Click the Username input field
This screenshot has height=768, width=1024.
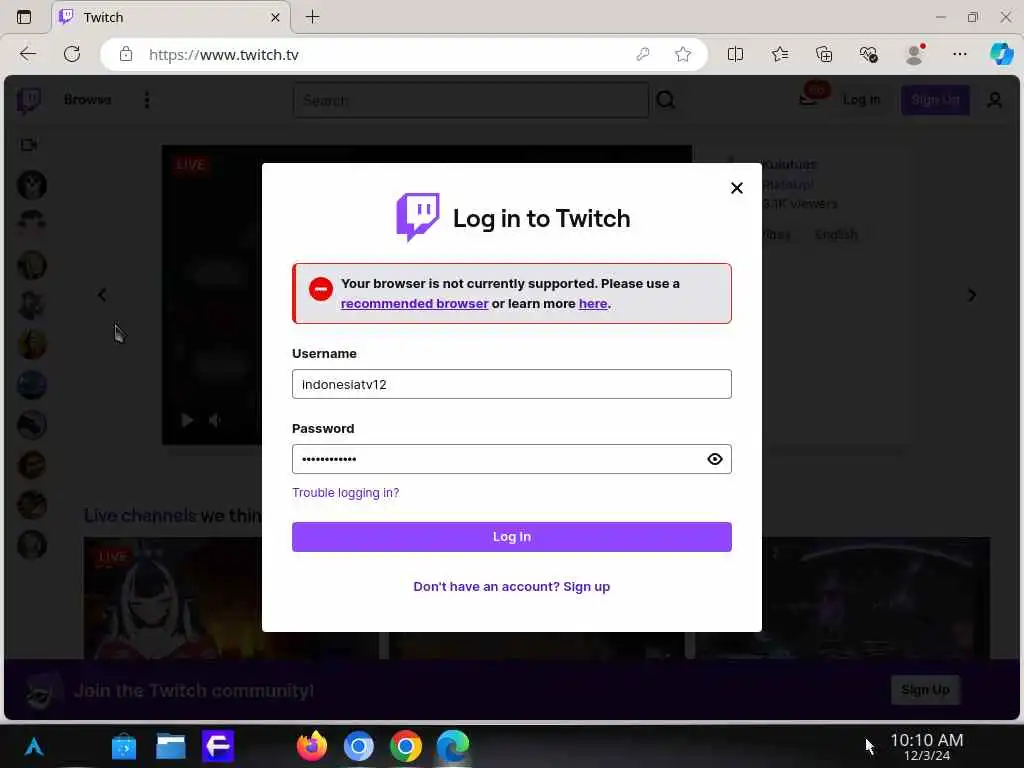[511, 384]
